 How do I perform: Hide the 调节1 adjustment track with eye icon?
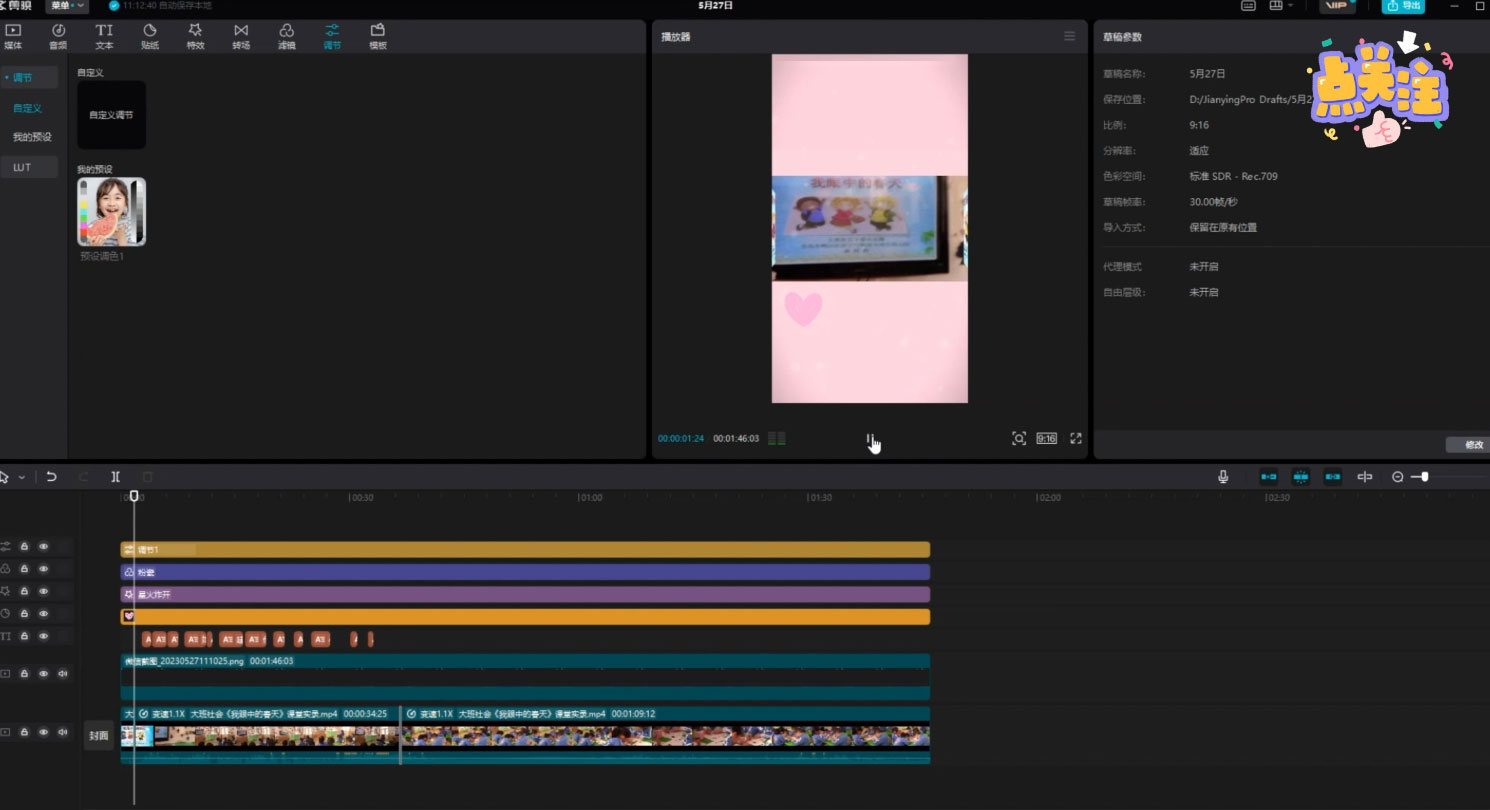click(x=43, y=547)
